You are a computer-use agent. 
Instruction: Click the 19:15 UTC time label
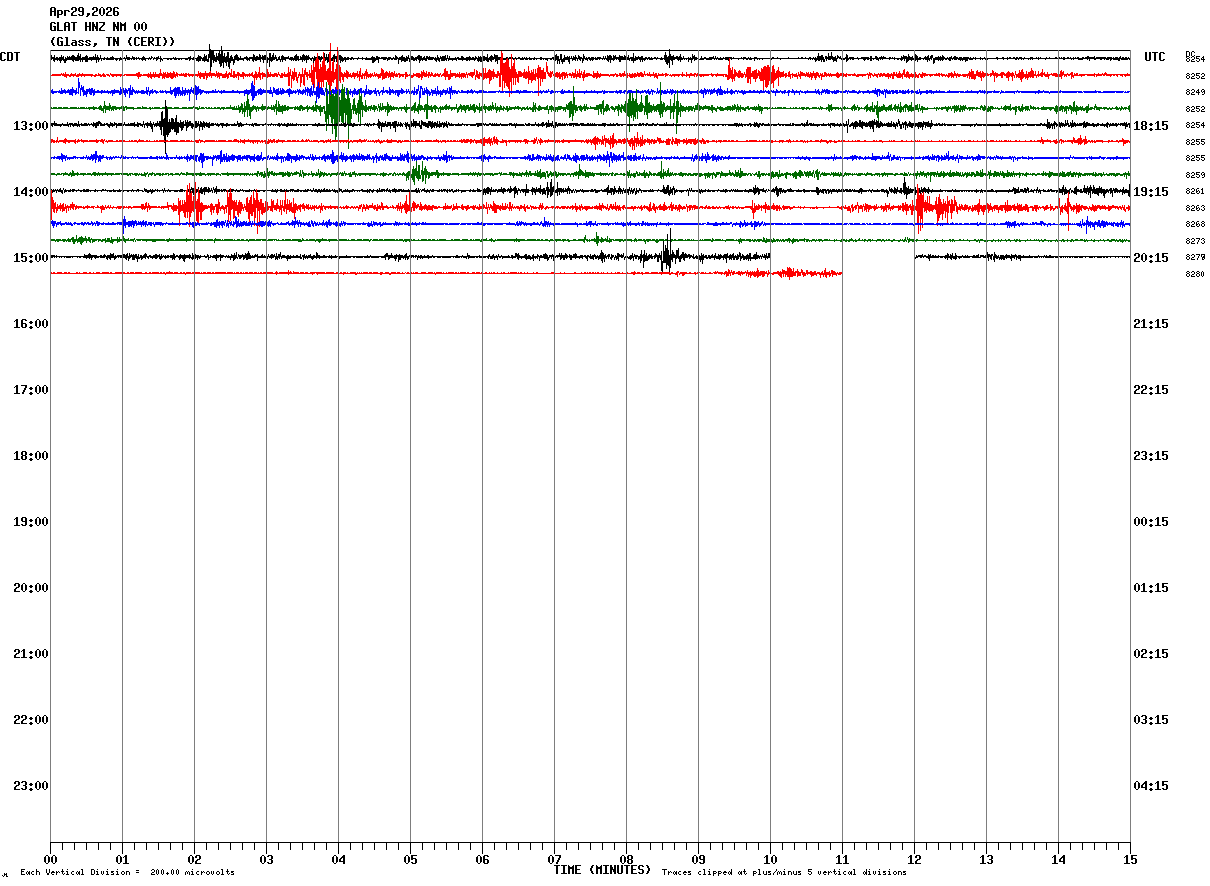1151,192
